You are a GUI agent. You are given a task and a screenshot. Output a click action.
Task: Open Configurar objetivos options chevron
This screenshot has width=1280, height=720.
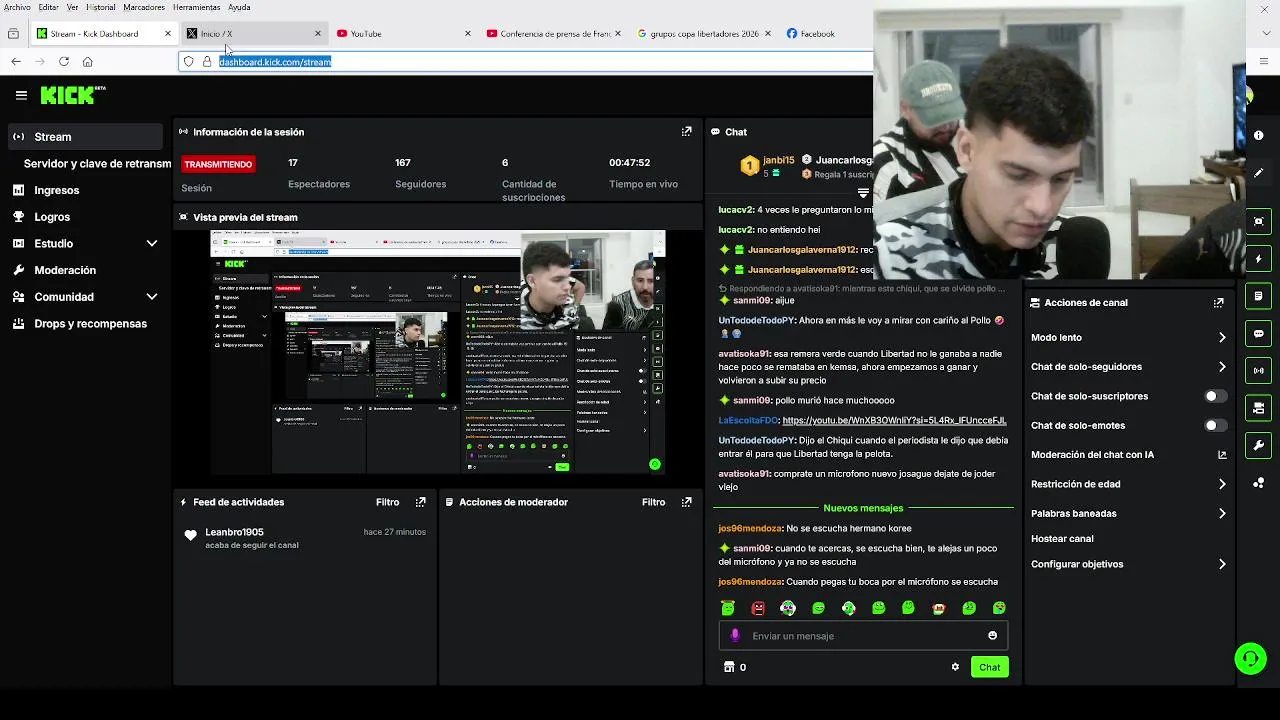1221,564
